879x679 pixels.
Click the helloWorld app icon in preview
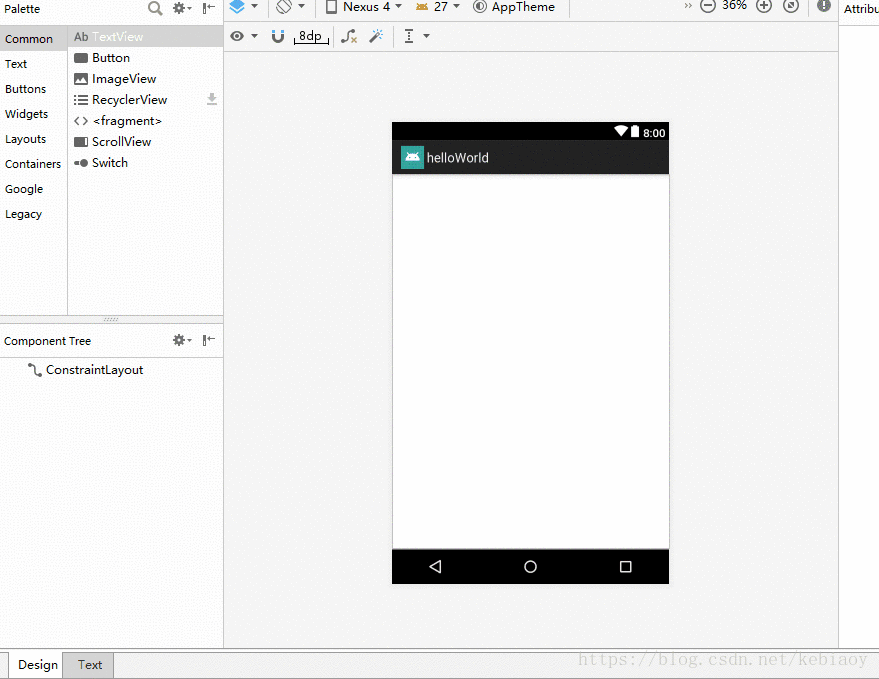point(412,158)
